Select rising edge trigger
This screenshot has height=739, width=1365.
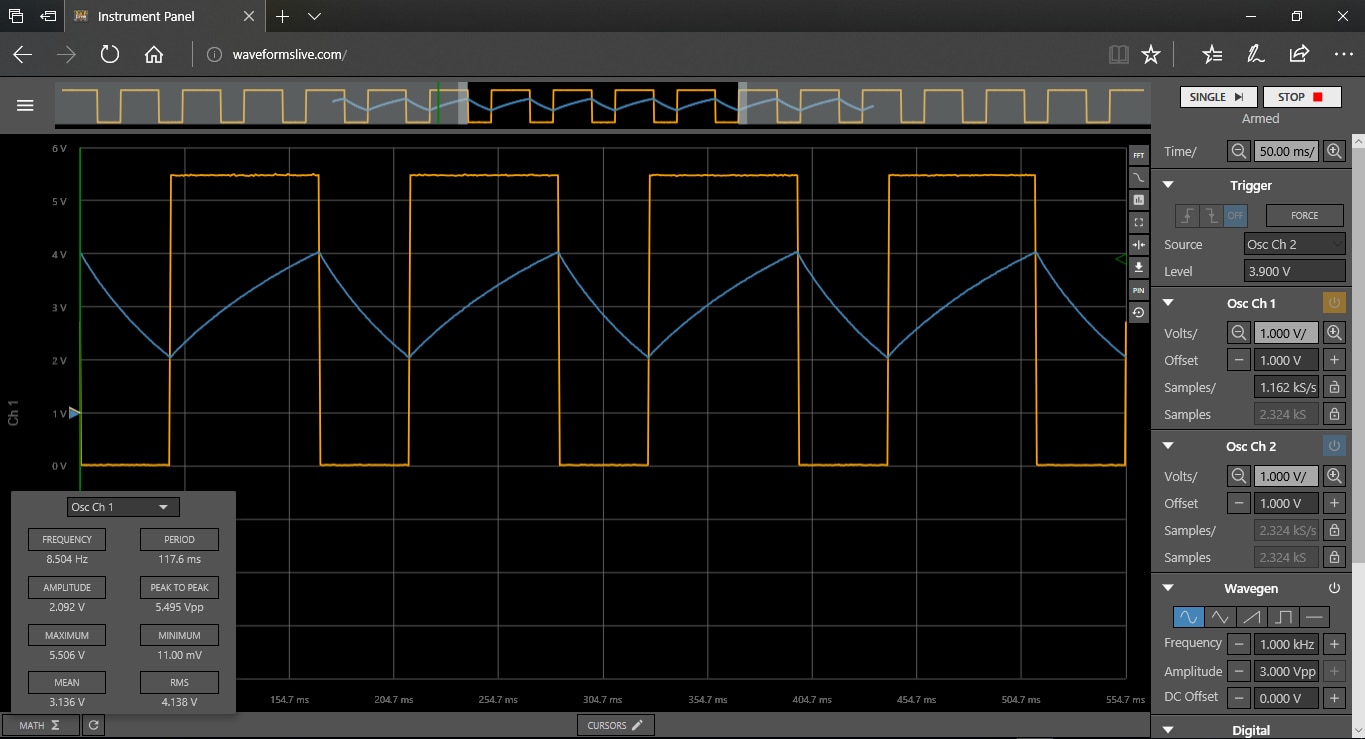1187,215
